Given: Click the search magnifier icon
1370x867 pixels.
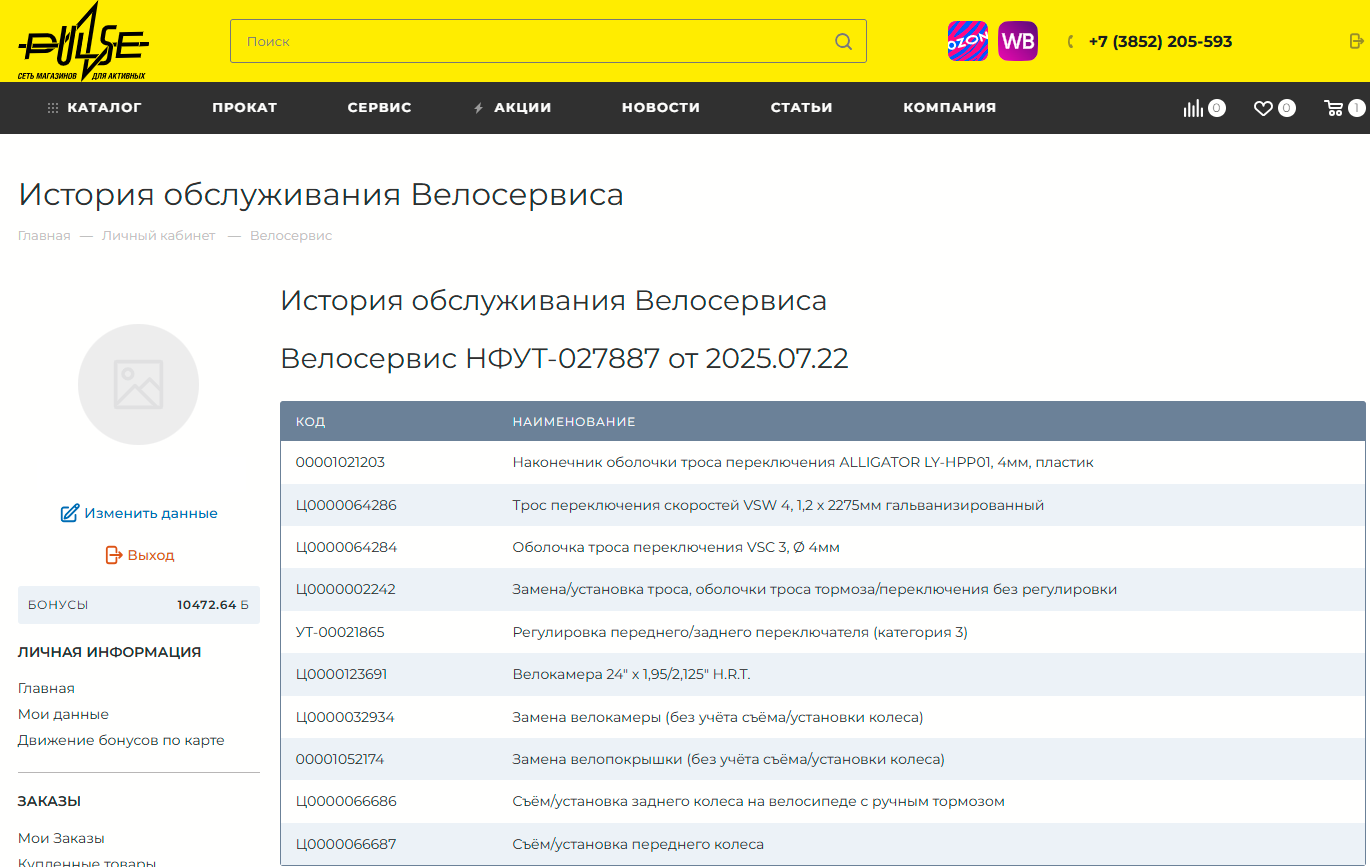Looking at the screenshot, I should click(843, 42).
